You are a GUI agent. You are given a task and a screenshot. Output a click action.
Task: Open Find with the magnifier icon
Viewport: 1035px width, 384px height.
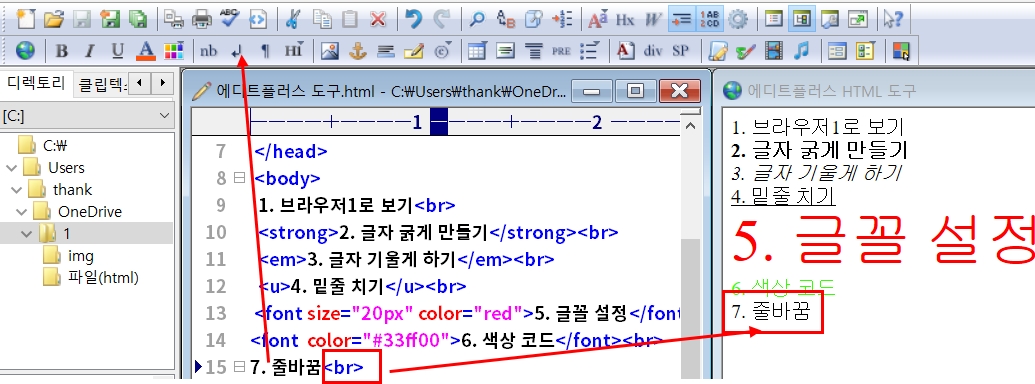pos(477,19)
